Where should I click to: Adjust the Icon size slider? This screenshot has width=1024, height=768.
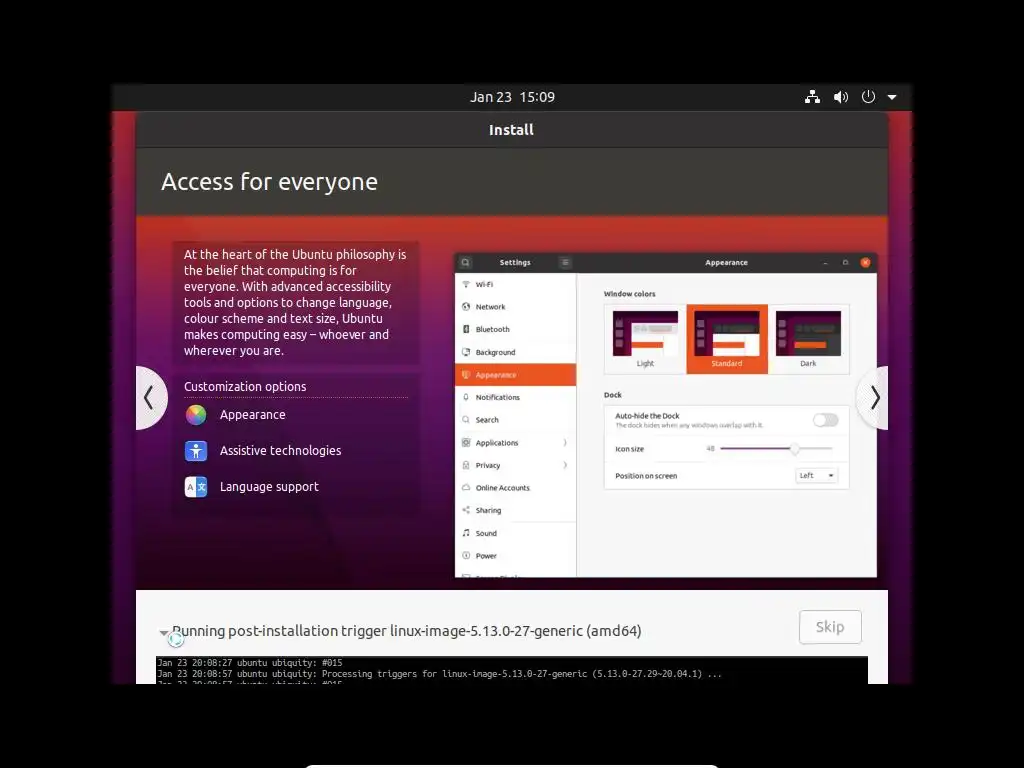pos(776,449)
